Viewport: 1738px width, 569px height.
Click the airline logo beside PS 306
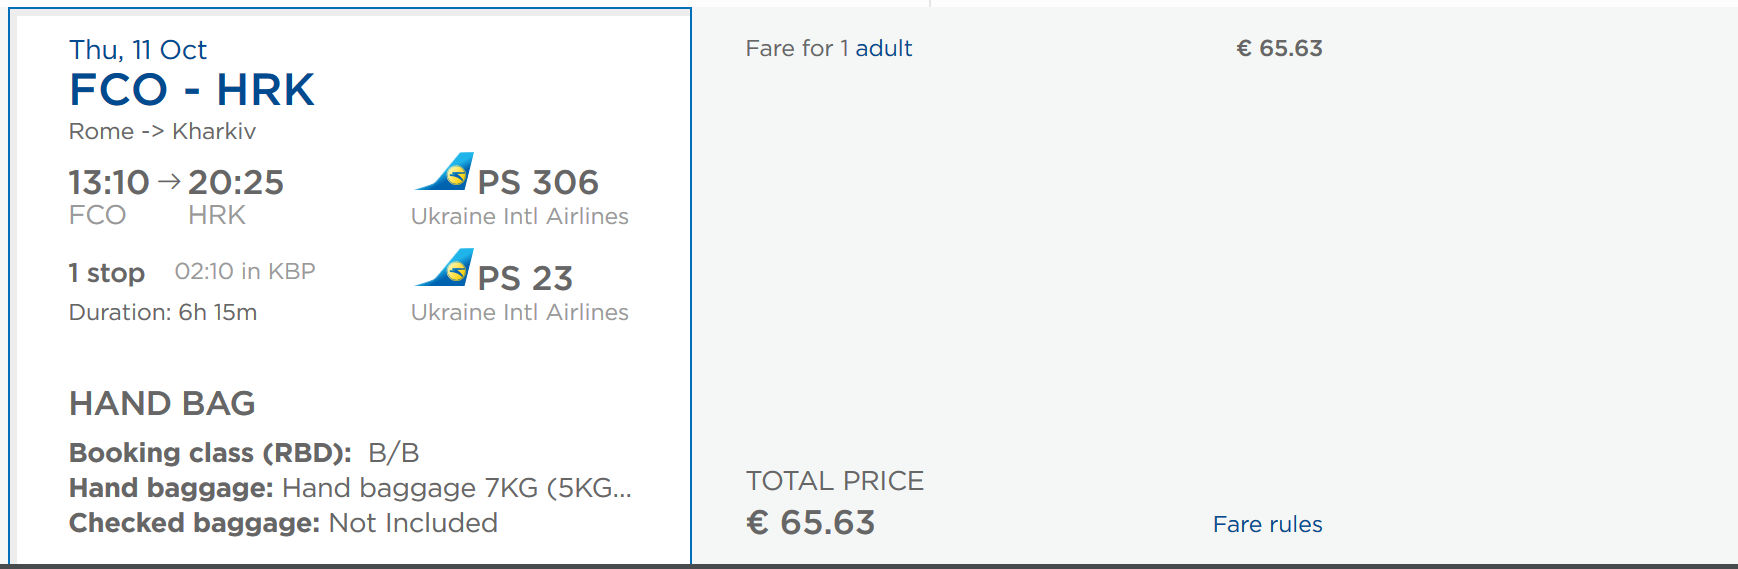point(445,172)
